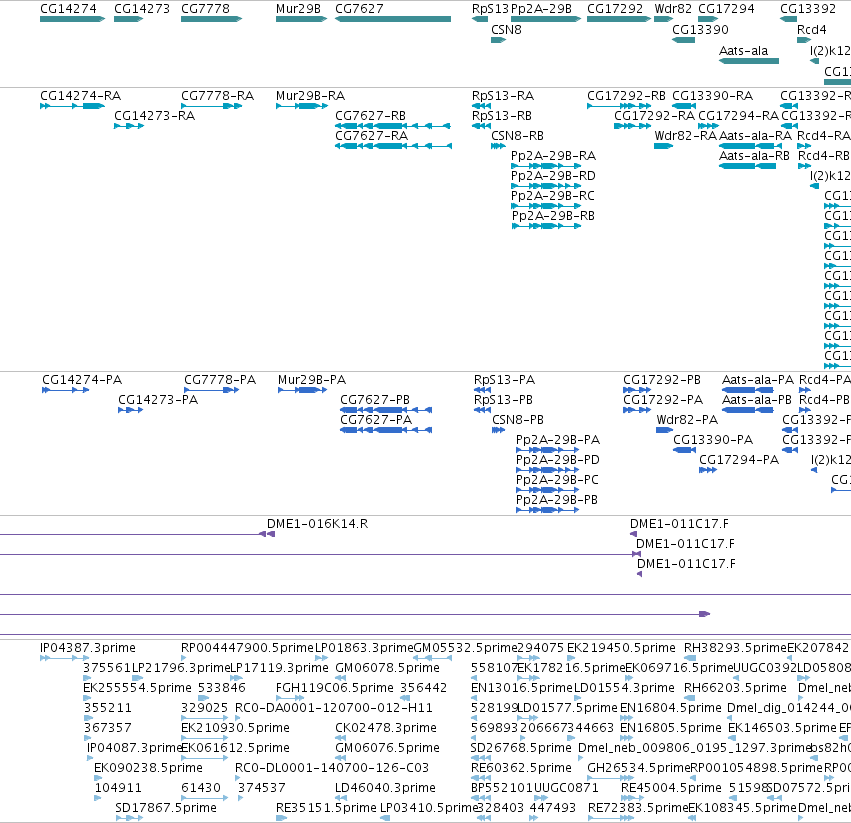
Task: Click the FGH119C06.5prime EST label
Action: click(x=335, y=688)
